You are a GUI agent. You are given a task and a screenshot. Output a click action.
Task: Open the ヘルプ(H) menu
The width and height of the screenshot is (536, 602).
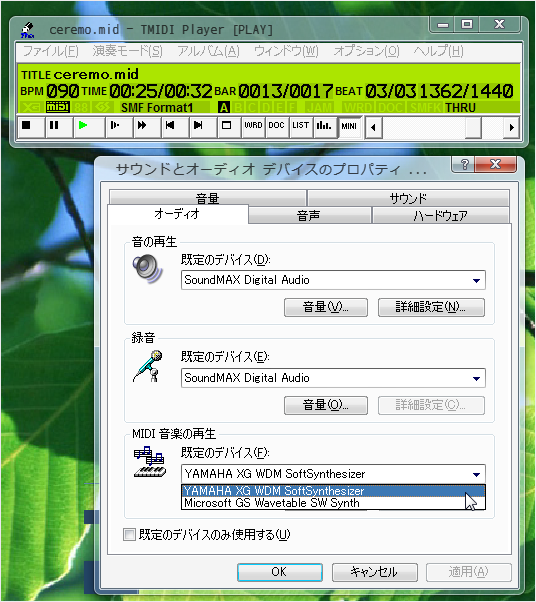point(438,51)
